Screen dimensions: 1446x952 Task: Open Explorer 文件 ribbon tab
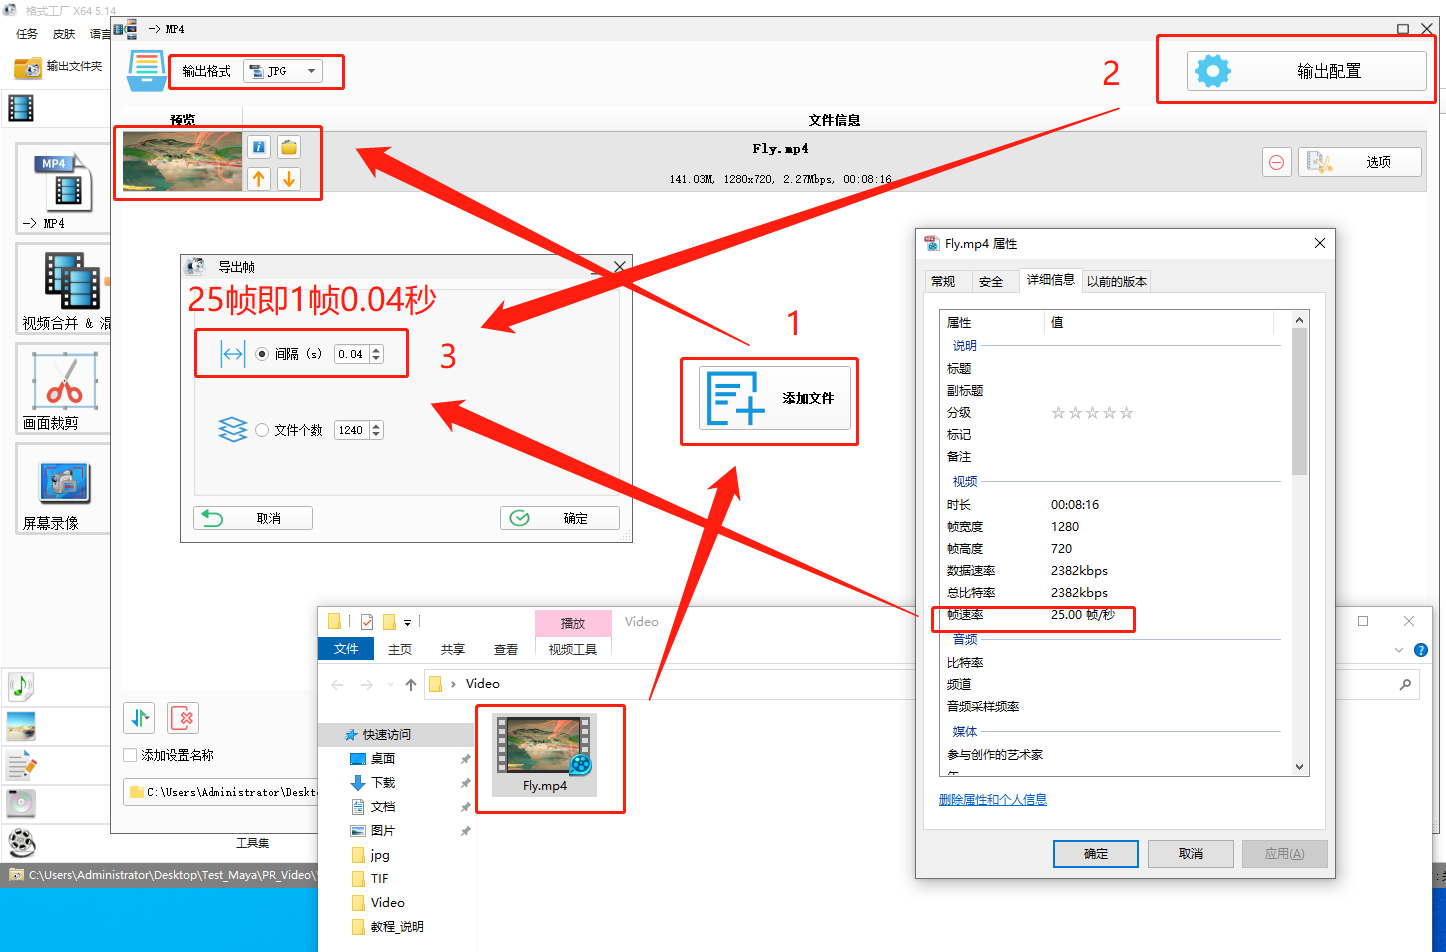(346, 649)
